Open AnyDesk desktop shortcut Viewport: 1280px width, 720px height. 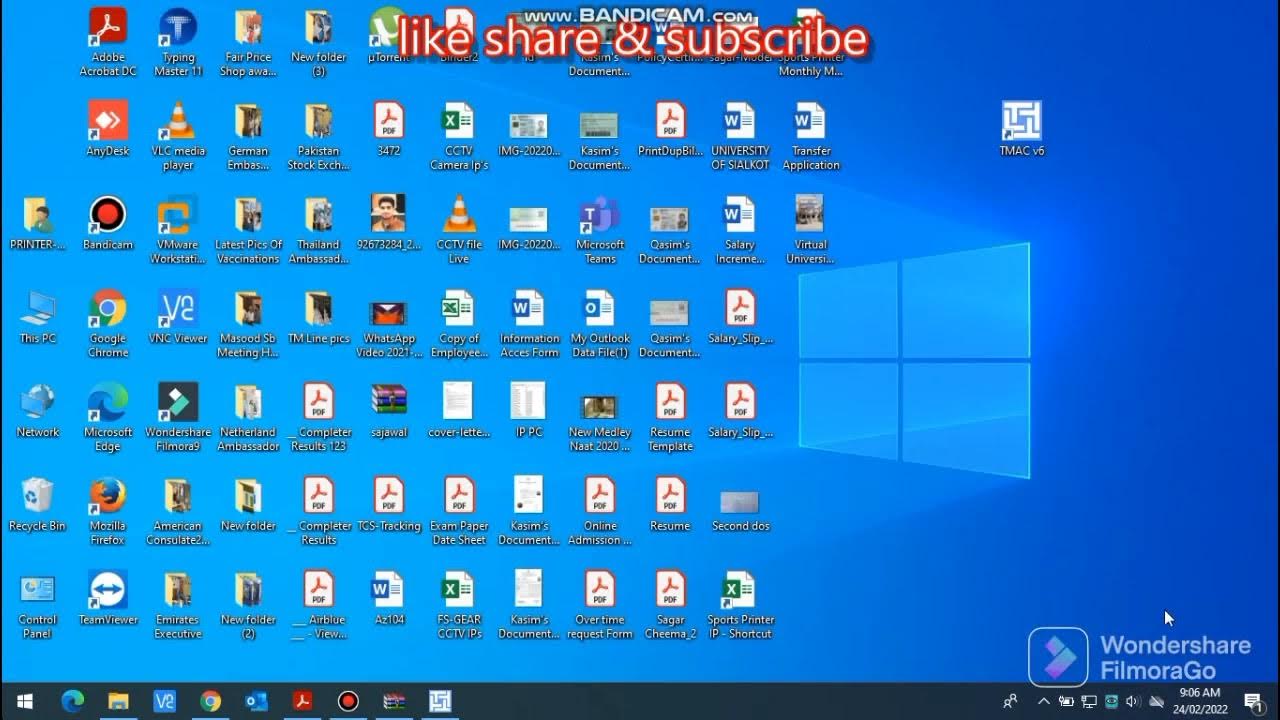(108, 129)
